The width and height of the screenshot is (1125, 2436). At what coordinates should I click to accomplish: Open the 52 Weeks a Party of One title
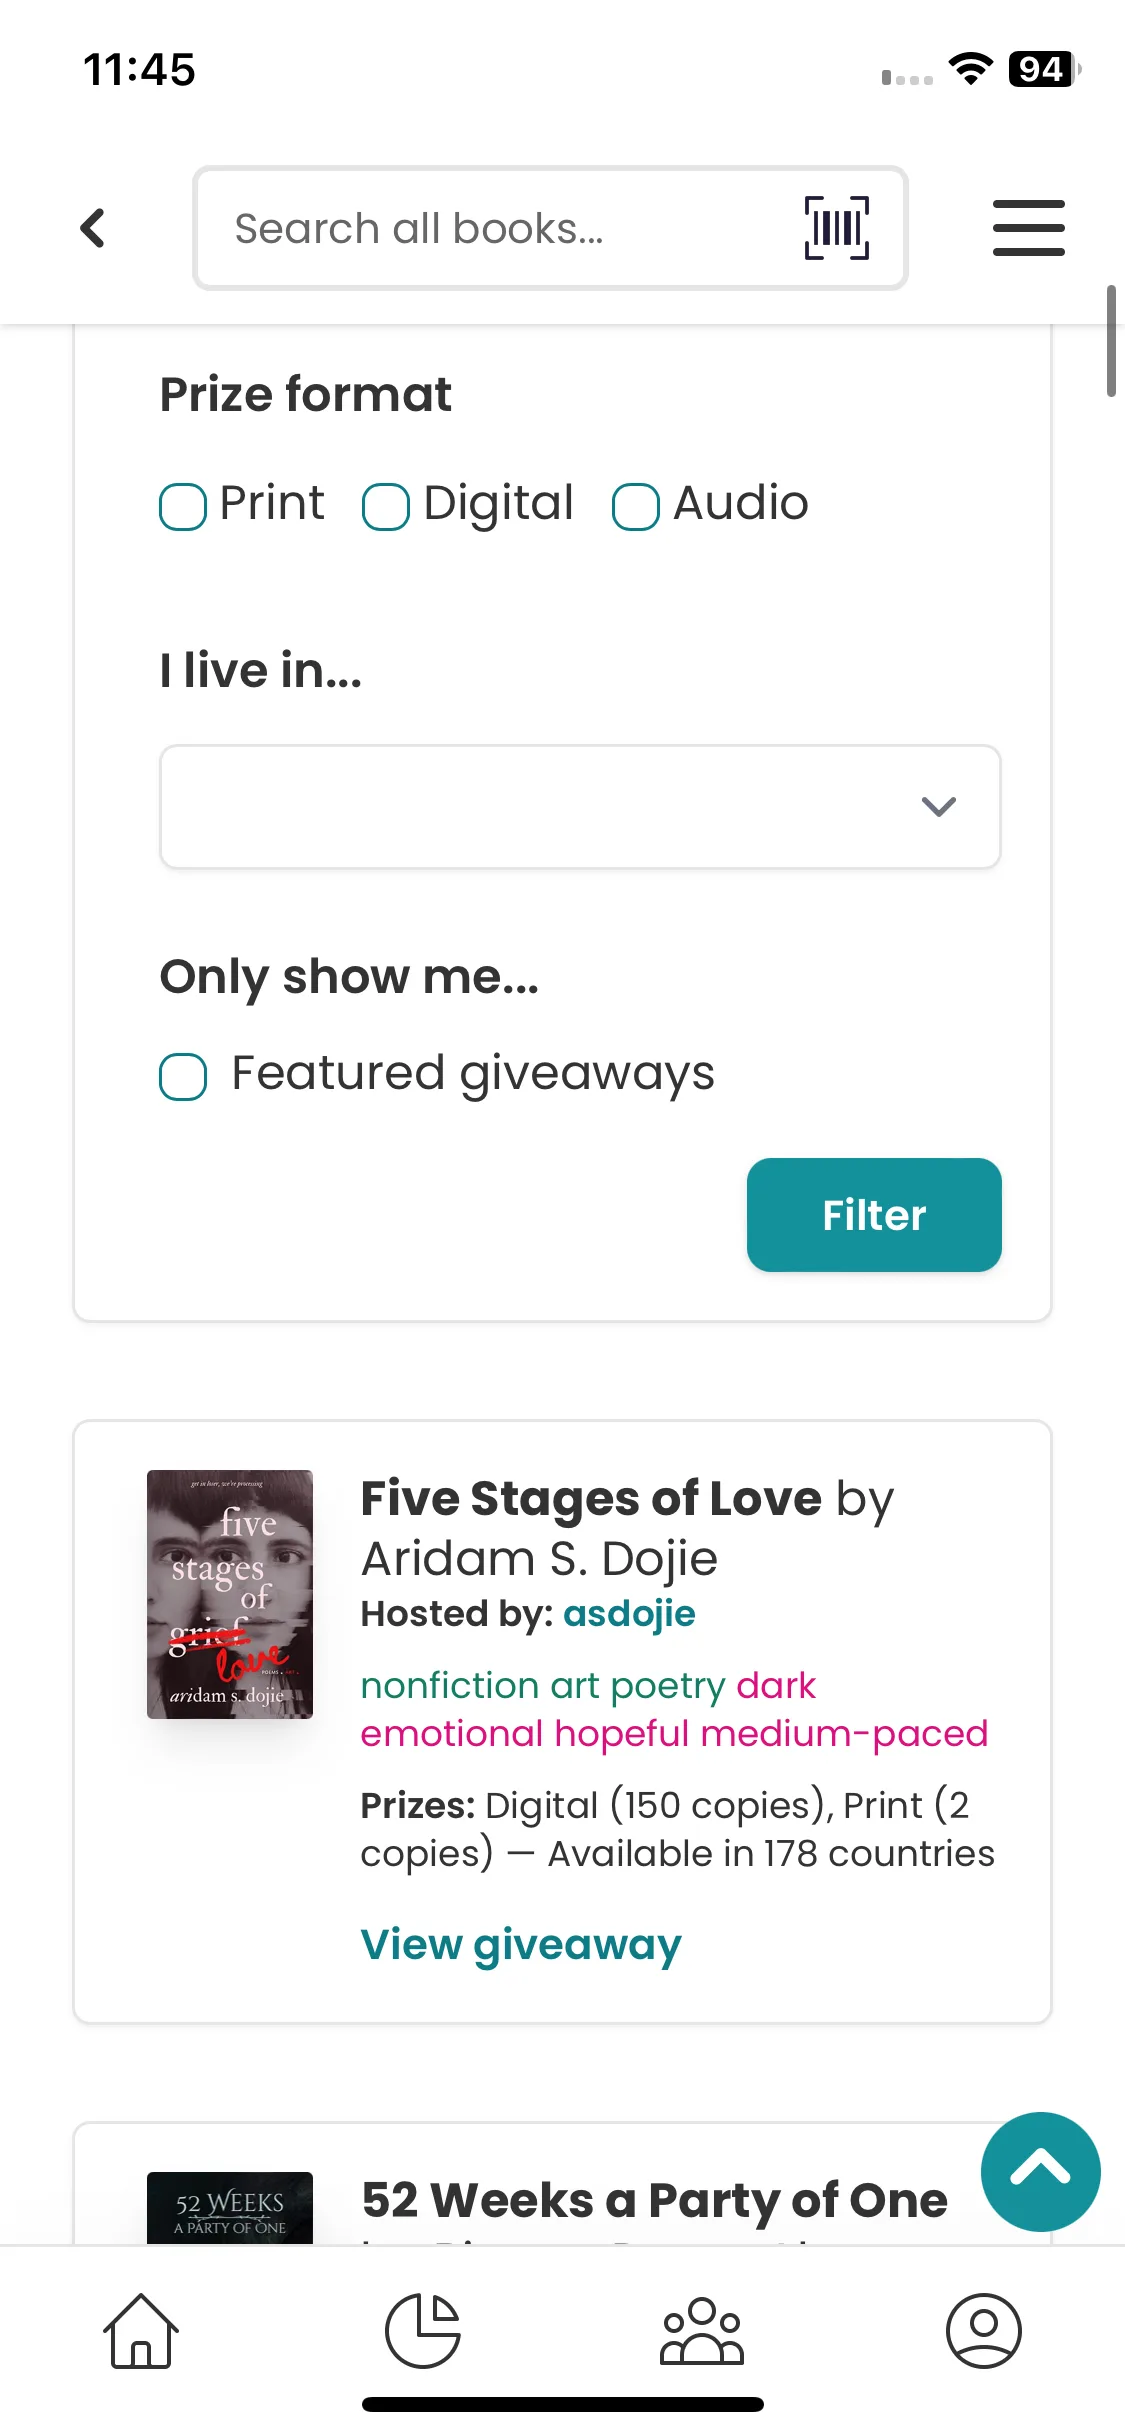(654, 2201)
